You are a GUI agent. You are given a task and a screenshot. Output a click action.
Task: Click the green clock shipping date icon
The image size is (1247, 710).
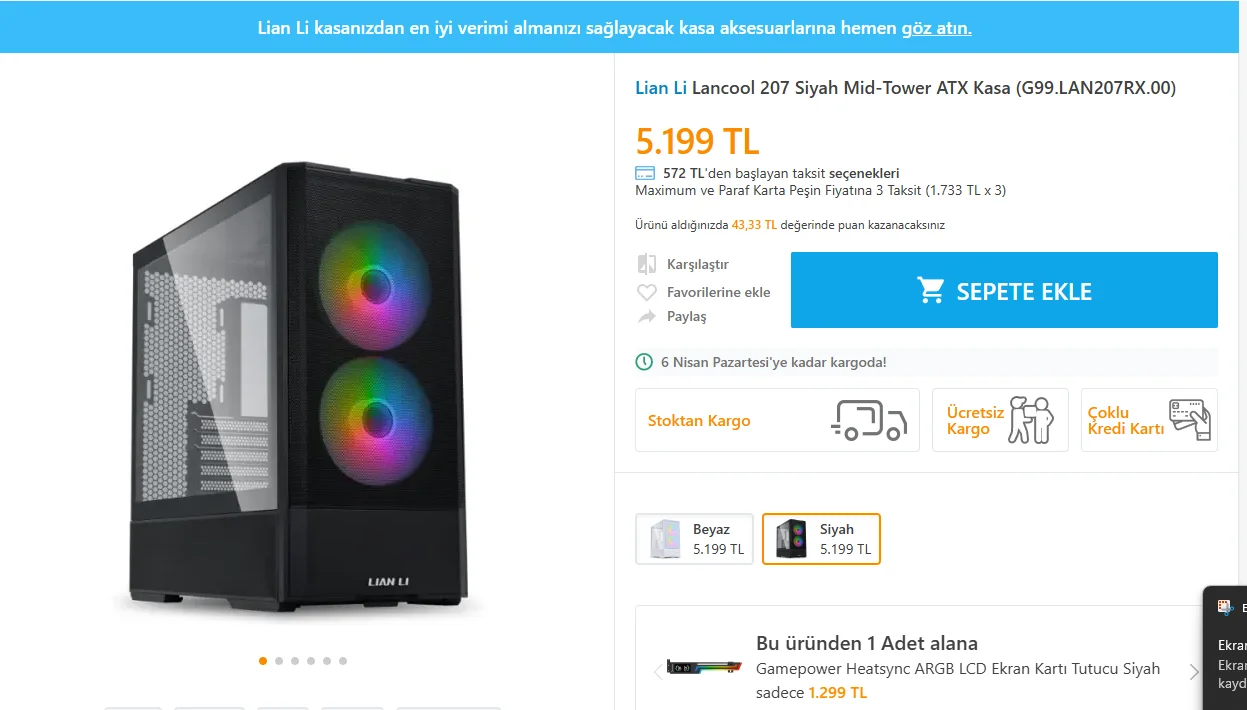645,362
